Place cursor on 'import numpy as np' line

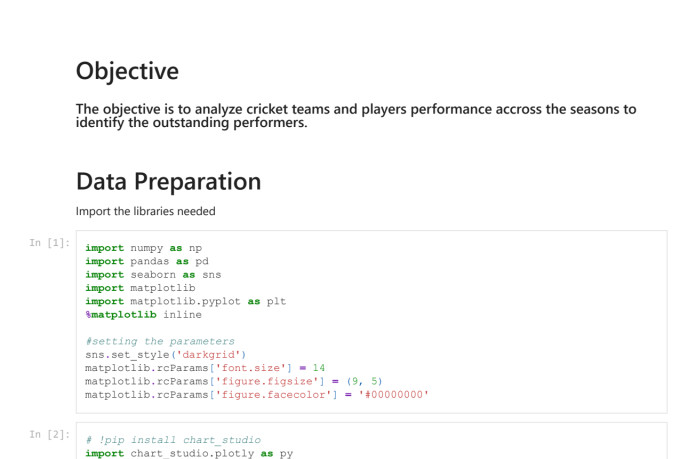click(144, 247)
